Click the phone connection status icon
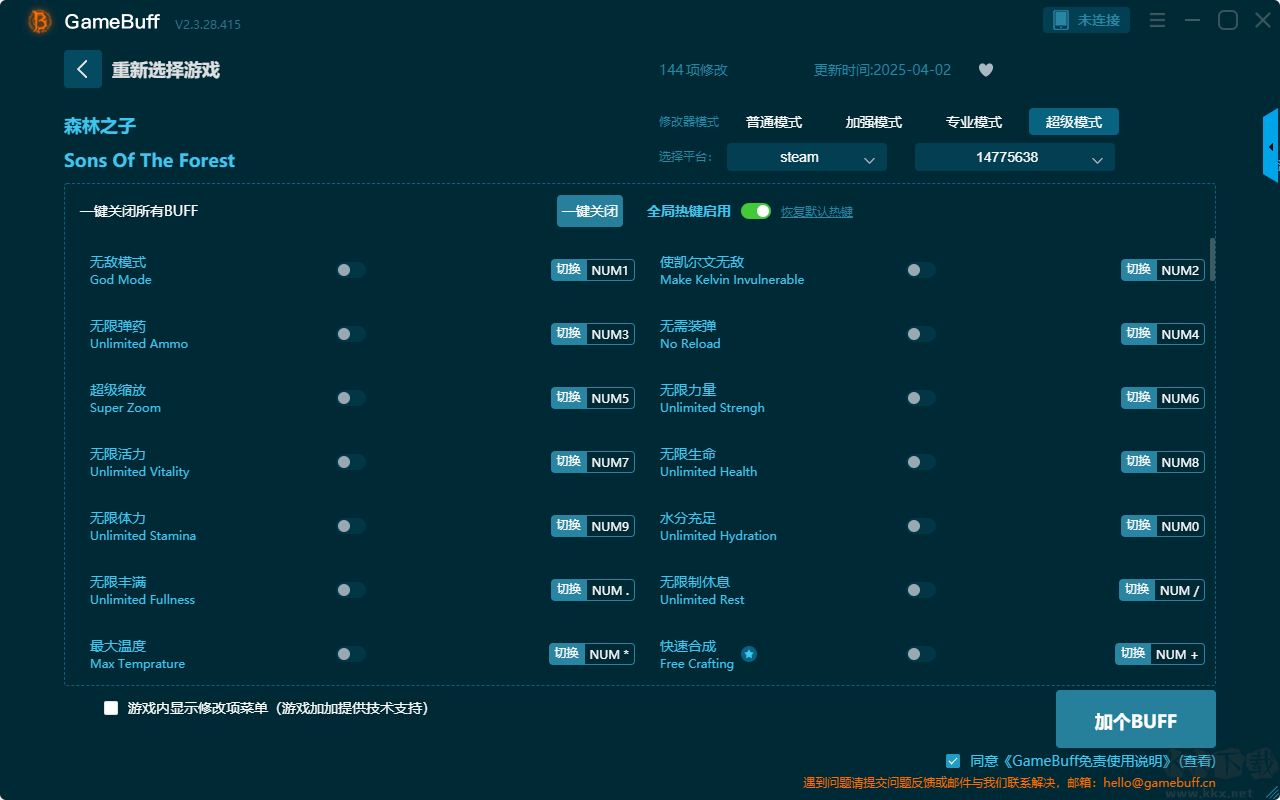Image resolution: width=1280 pixels, height=800 pixels. click(x=1061, y=20)
